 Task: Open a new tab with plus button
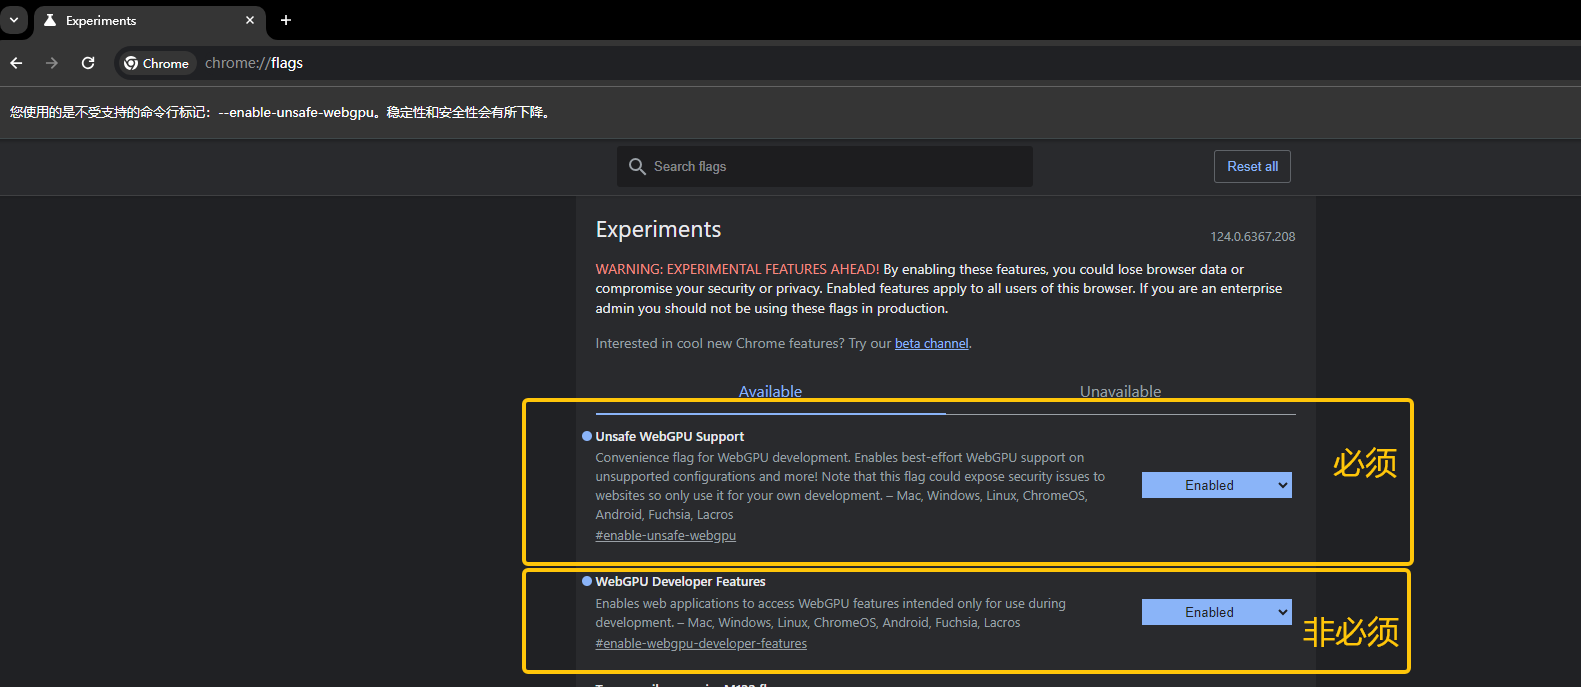(286, 20)
